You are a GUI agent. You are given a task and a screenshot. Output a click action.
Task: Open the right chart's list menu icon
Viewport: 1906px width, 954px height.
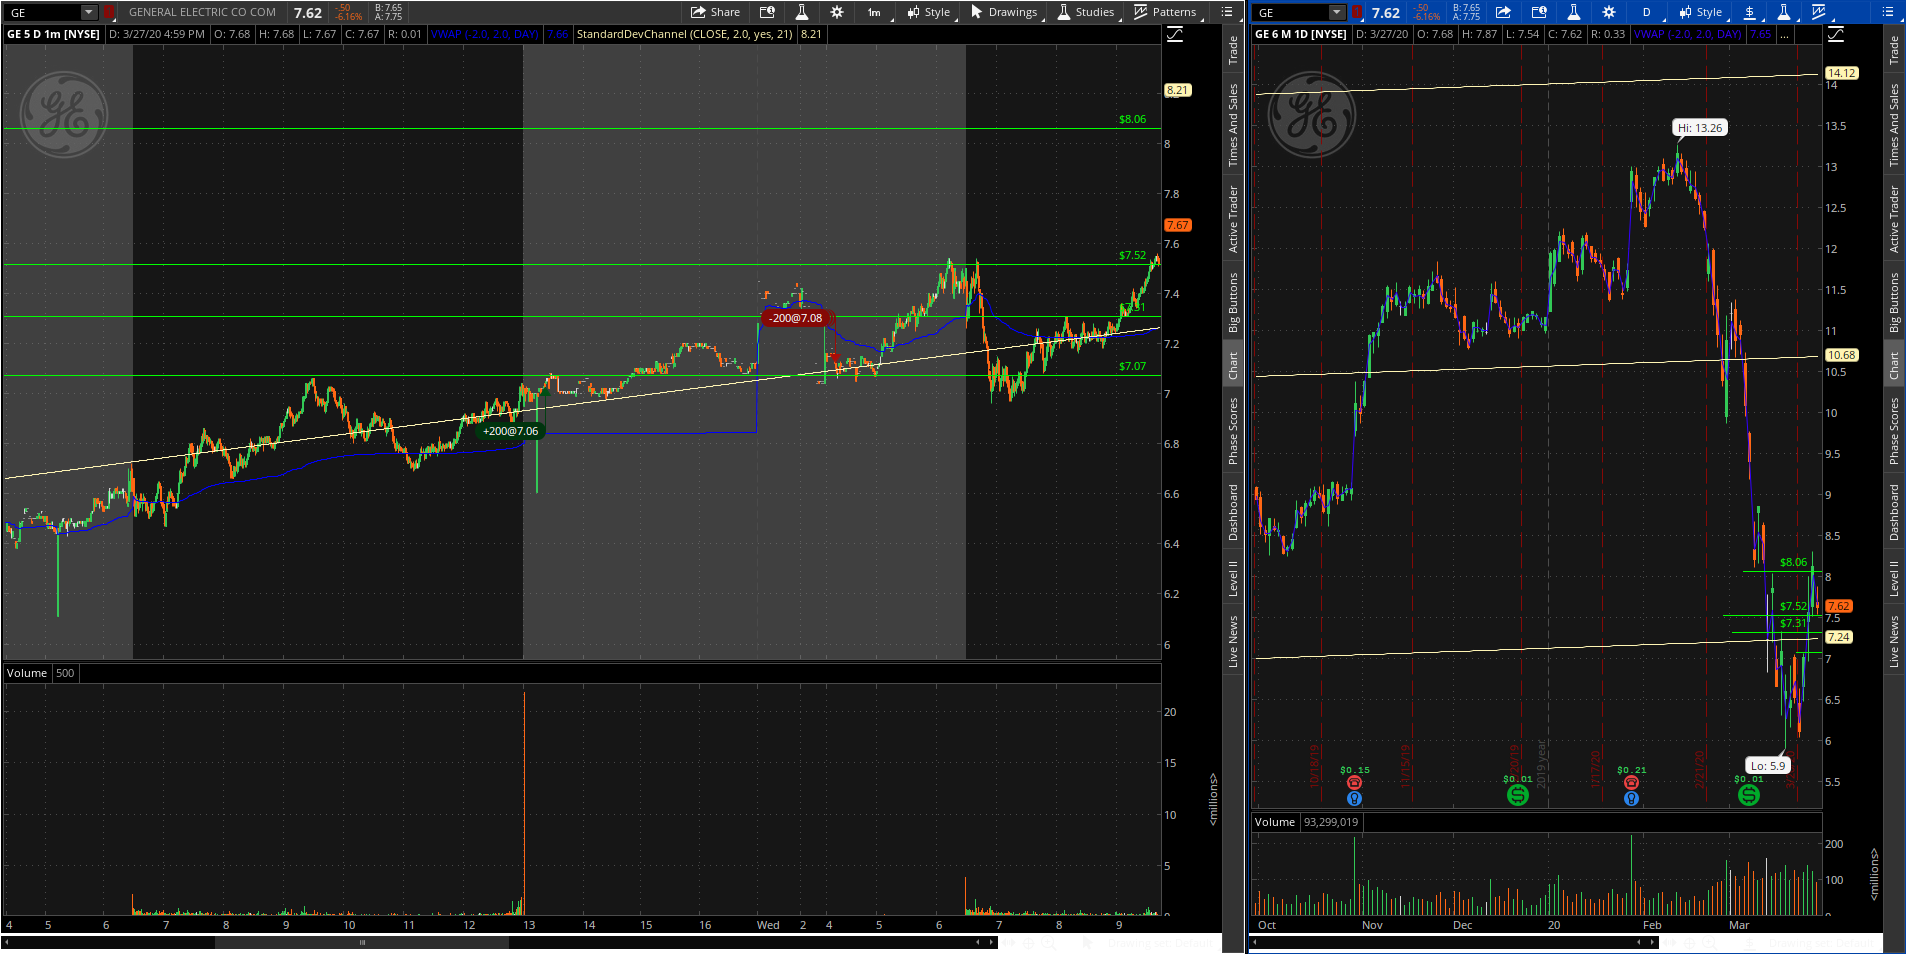click(1888, 12)
